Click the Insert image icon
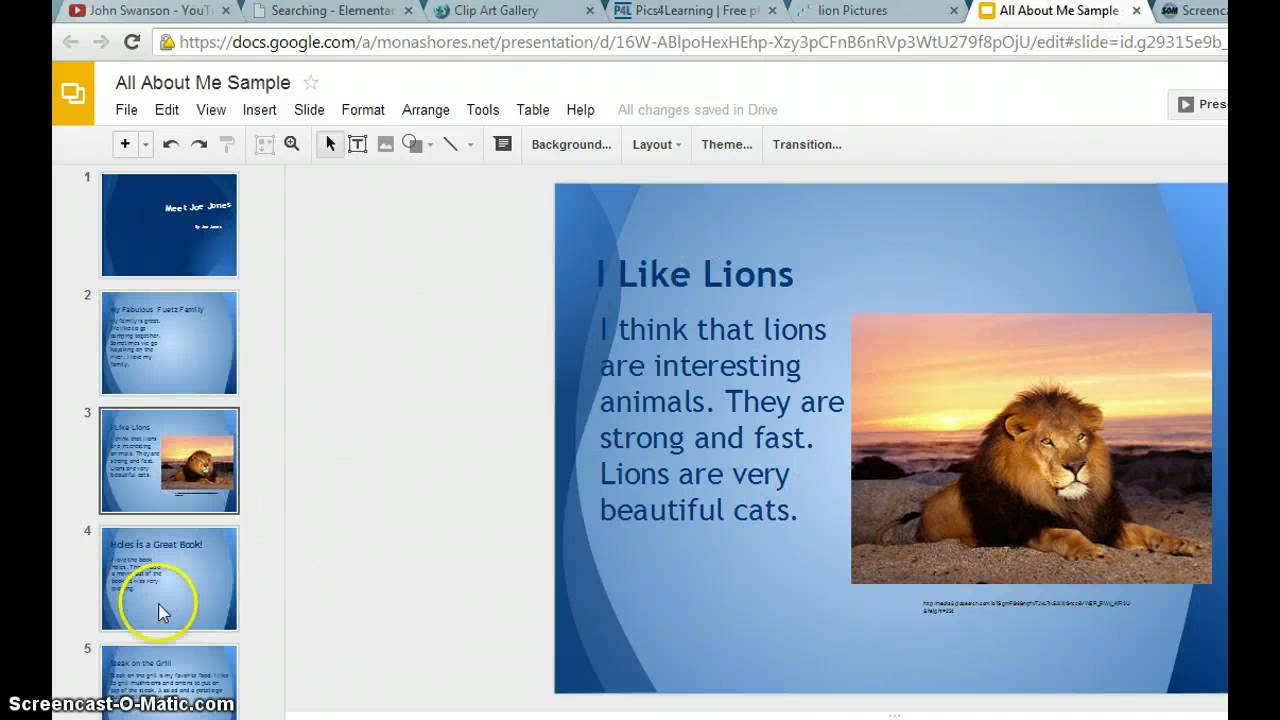Screen dimensions: 1280x720 click(386, 145)
